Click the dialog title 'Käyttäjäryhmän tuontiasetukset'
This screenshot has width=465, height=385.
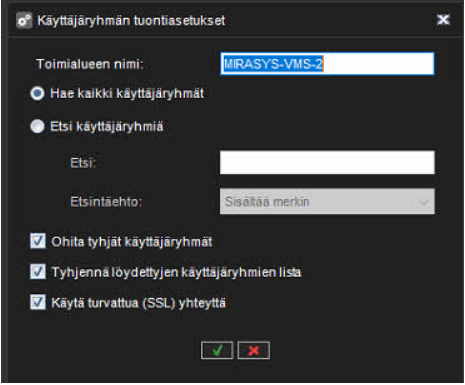(131, 21)
